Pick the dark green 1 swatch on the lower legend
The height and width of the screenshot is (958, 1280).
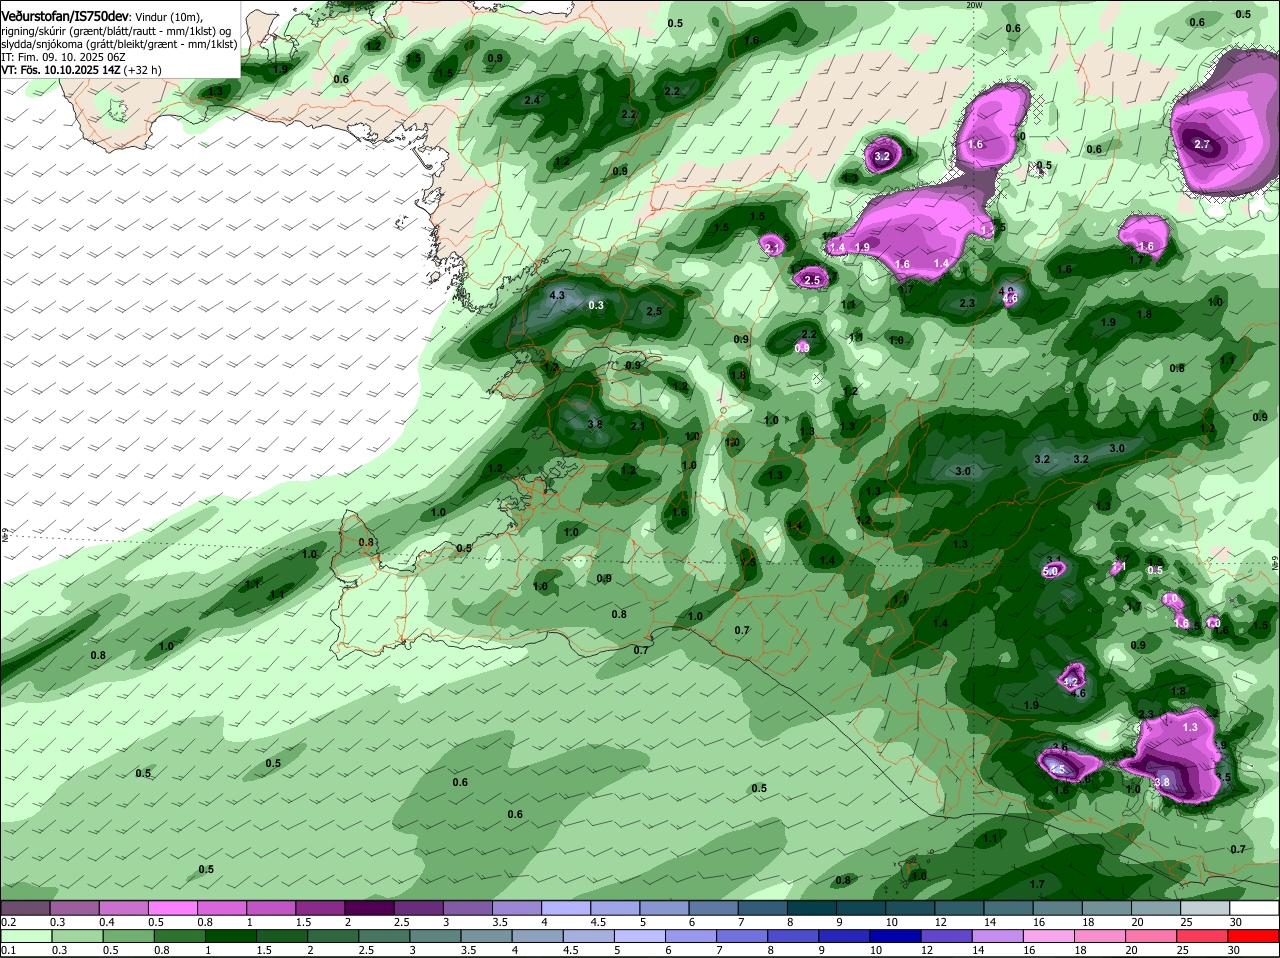pyautogui.click(x=232, y=936)
